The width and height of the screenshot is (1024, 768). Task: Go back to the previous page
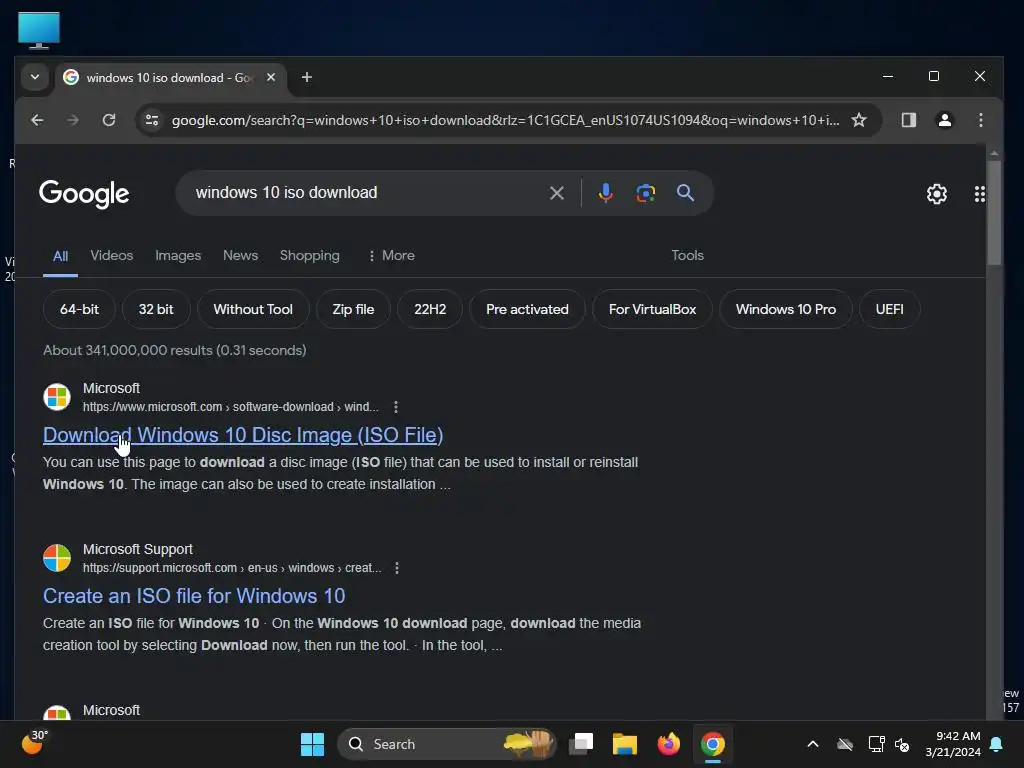[37, 120]
